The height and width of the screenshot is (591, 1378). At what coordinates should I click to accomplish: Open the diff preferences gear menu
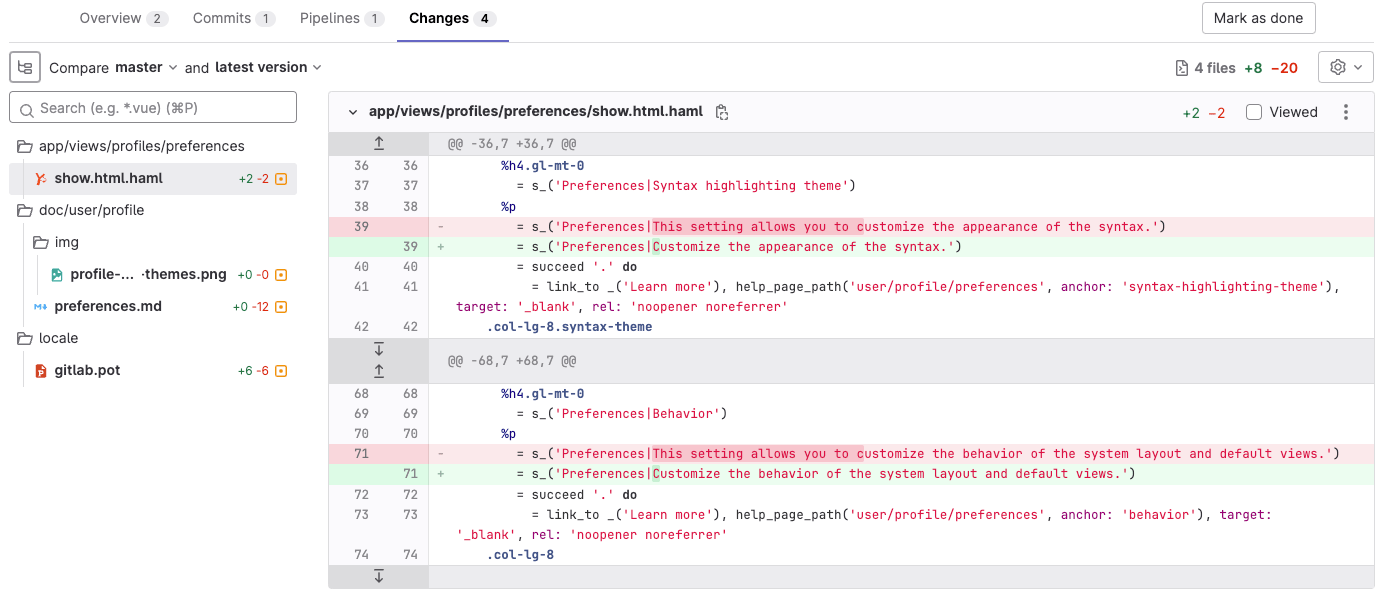pyautogui.click(x=1345, y=67)
